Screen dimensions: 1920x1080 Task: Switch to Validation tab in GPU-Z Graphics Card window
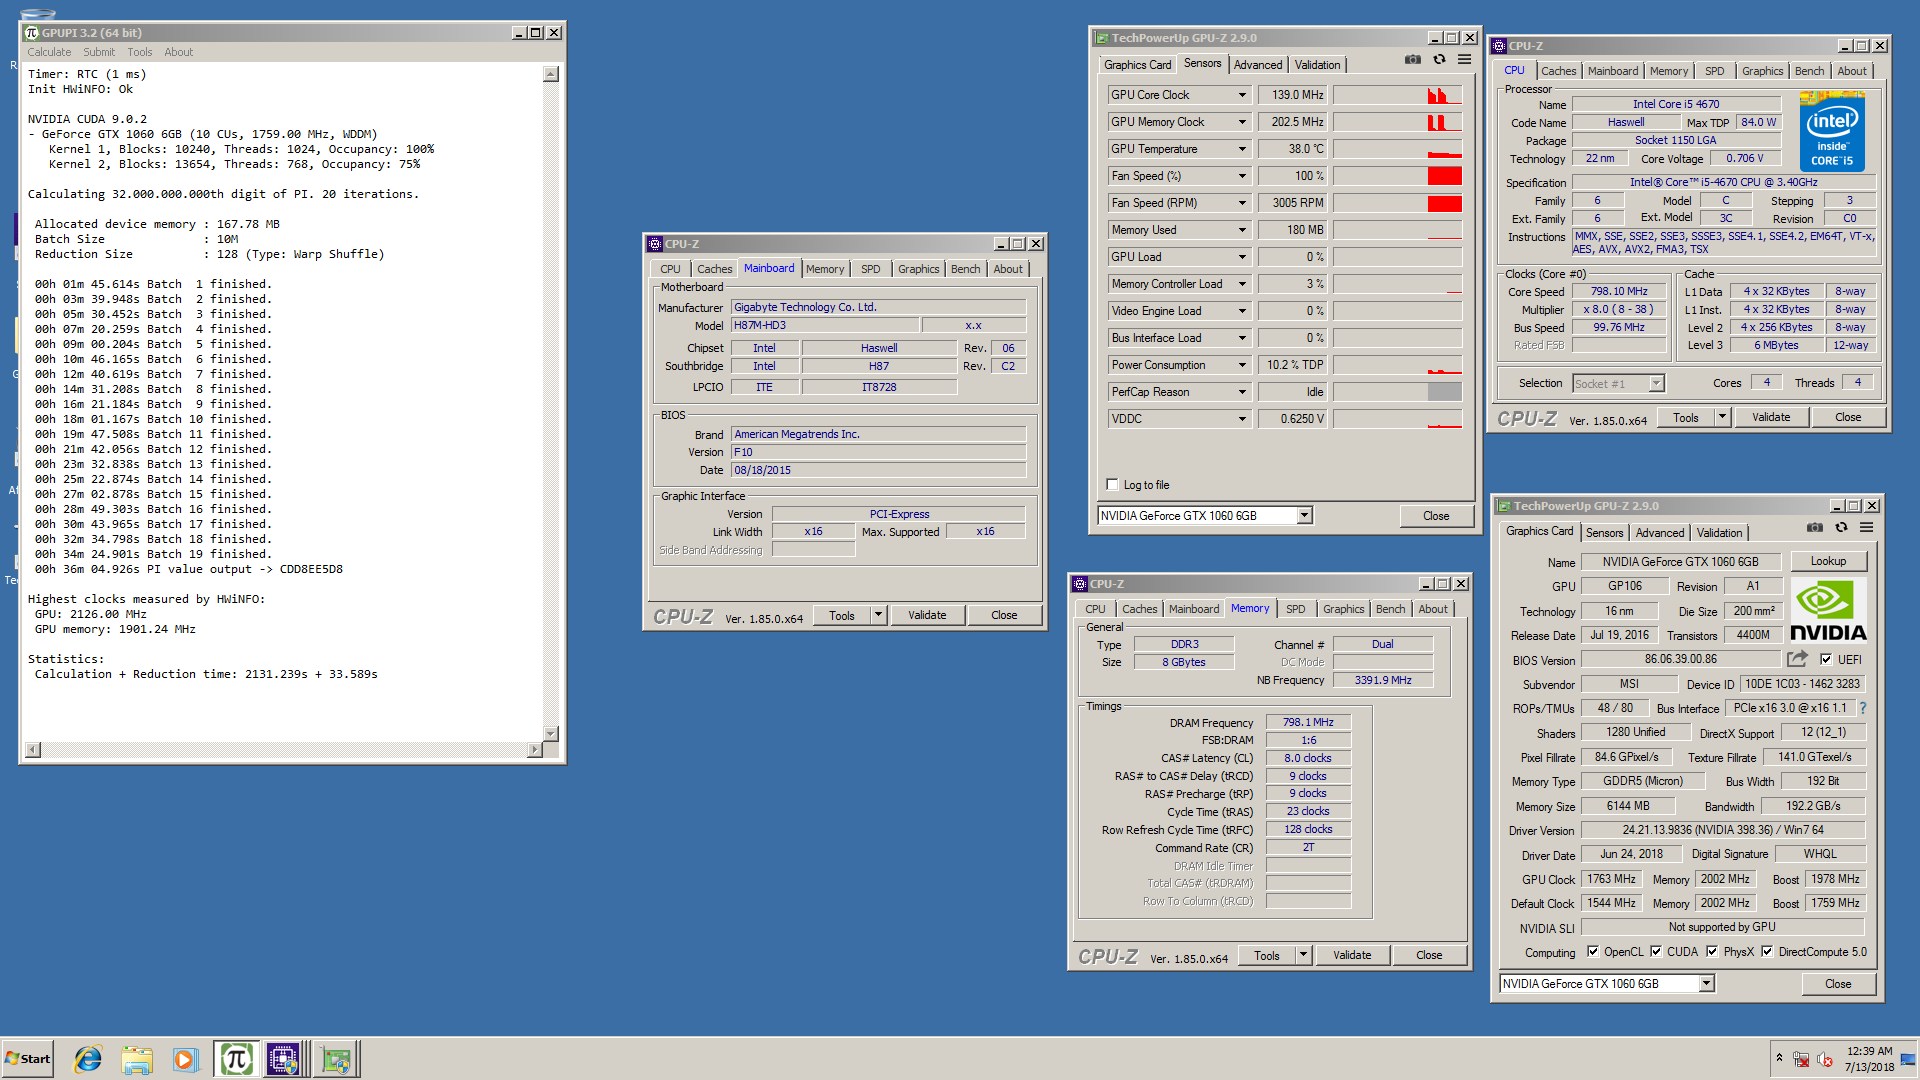(x=1719, y=533)
